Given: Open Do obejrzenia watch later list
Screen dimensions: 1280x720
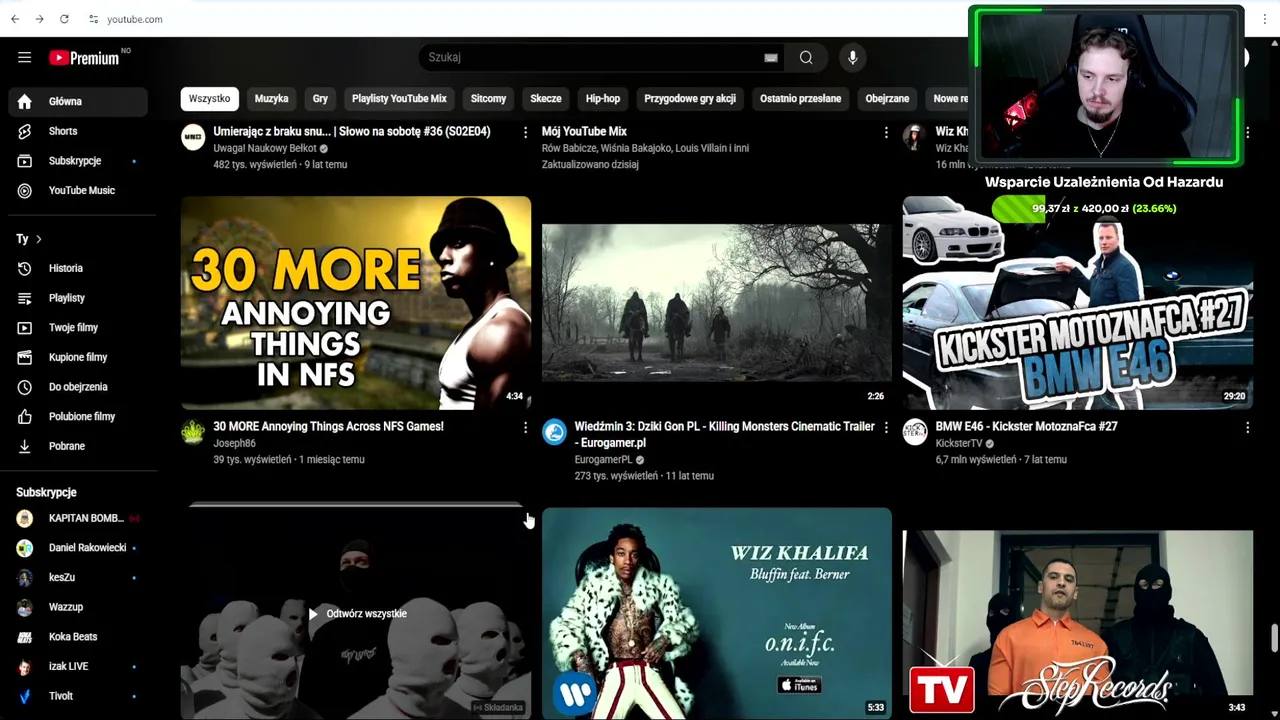Looking at the screenshot, I should click(78, 387).
